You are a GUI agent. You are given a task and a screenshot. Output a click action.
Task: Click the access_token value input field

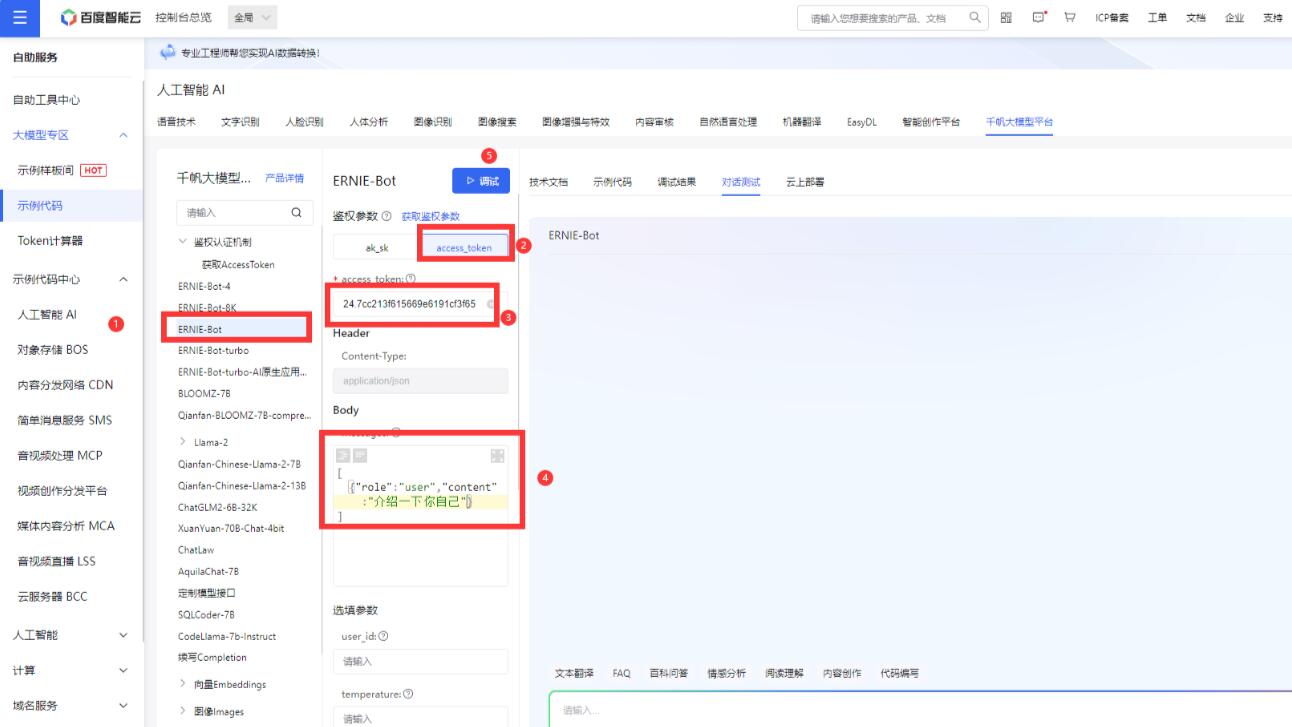pos(418,304)
